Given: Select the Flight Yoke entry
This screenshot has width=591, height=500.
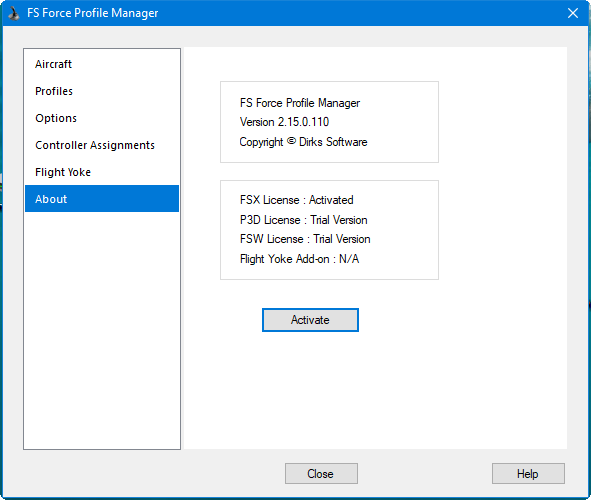Looking at the screenshot, I should pos(102,172).
